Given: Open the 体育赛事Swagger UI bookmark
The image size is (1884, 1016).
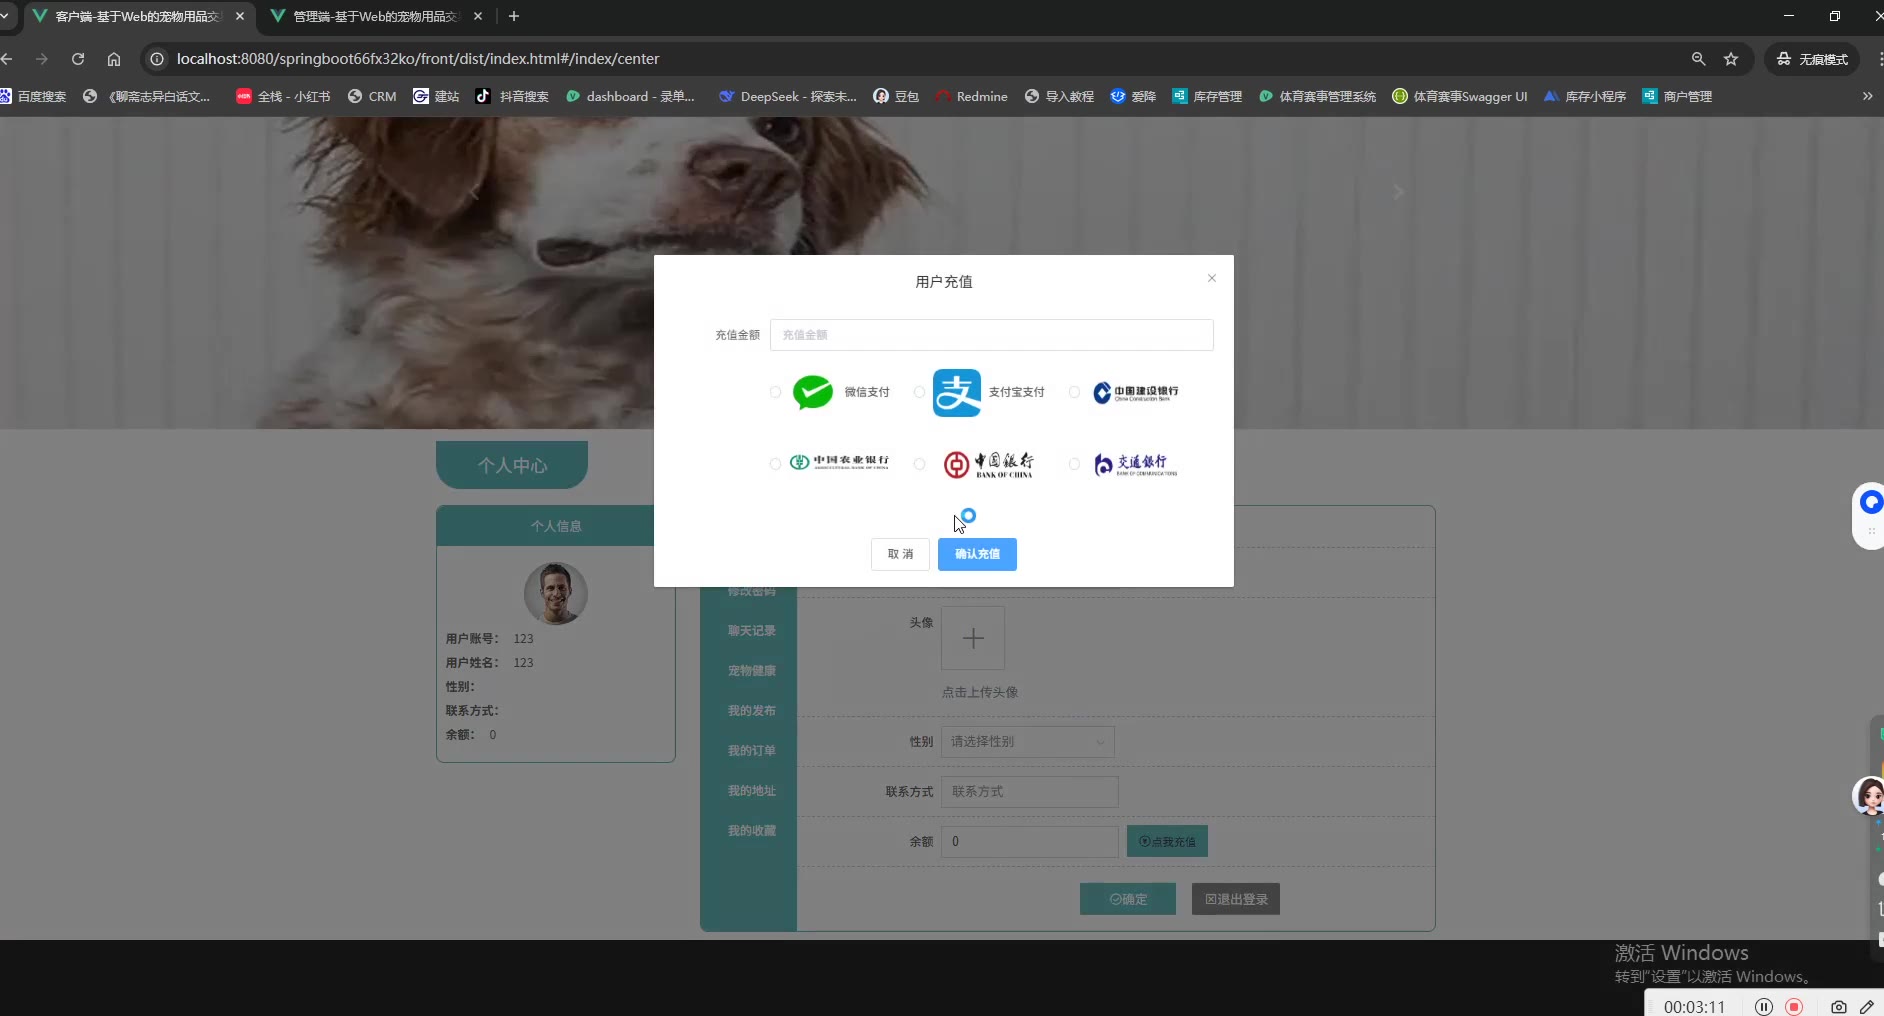Looking at the screenshot, I should pos(1460,96).
